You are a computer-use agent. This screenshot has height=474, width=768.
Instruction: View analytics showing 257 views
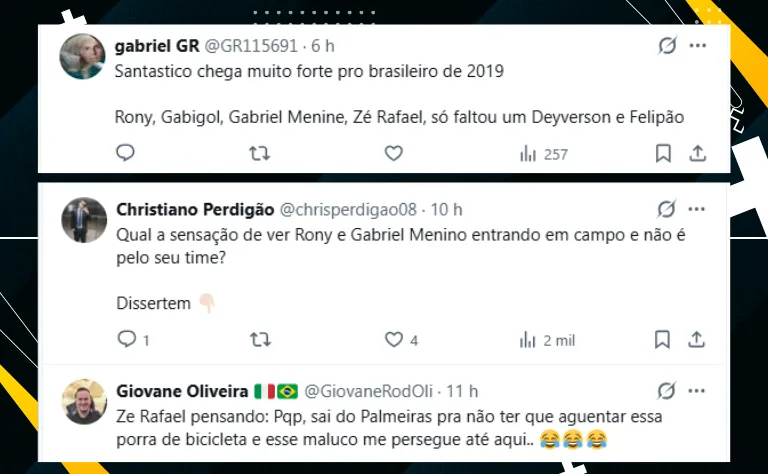tap(543, 154)
